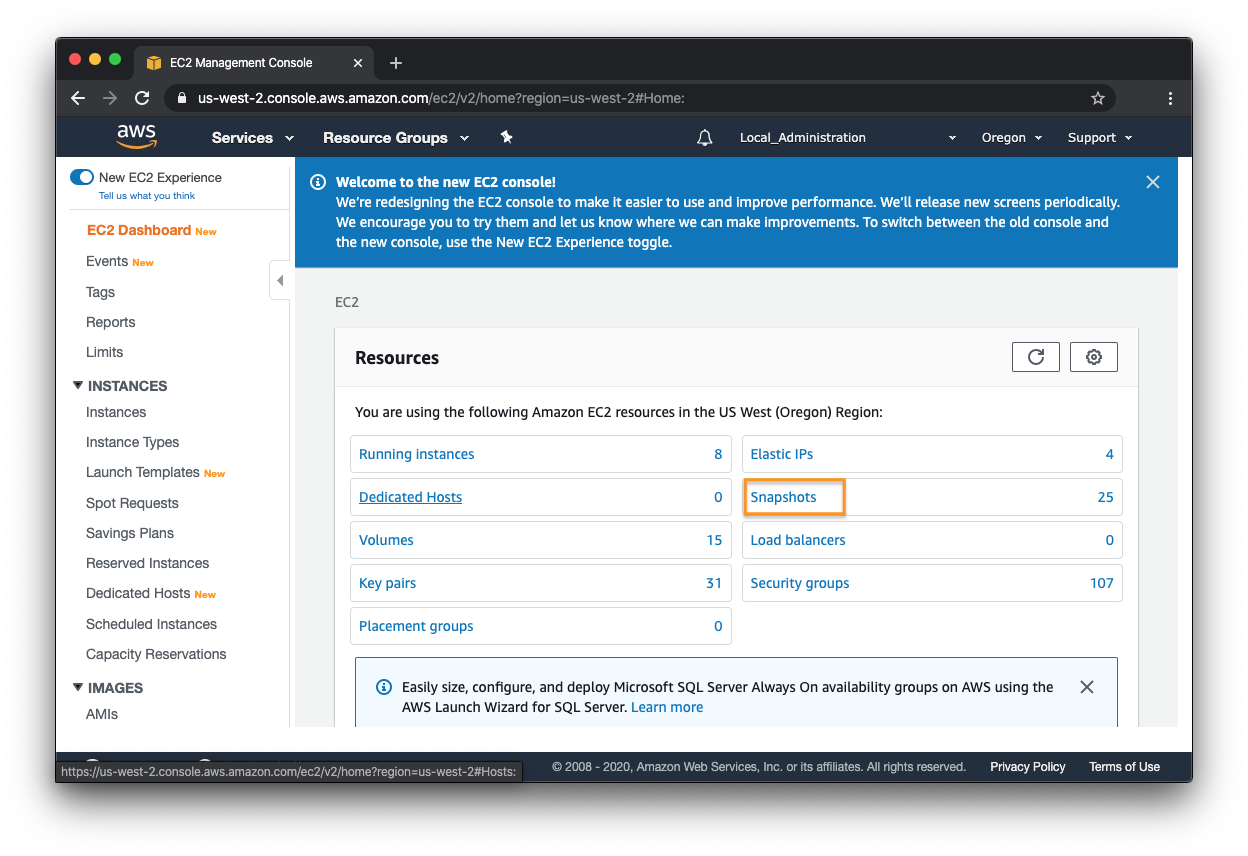The width and height of the screenshot is (1248, 856).
Task: Click the info icon in welcome banner
Action: tap(318, 182)
